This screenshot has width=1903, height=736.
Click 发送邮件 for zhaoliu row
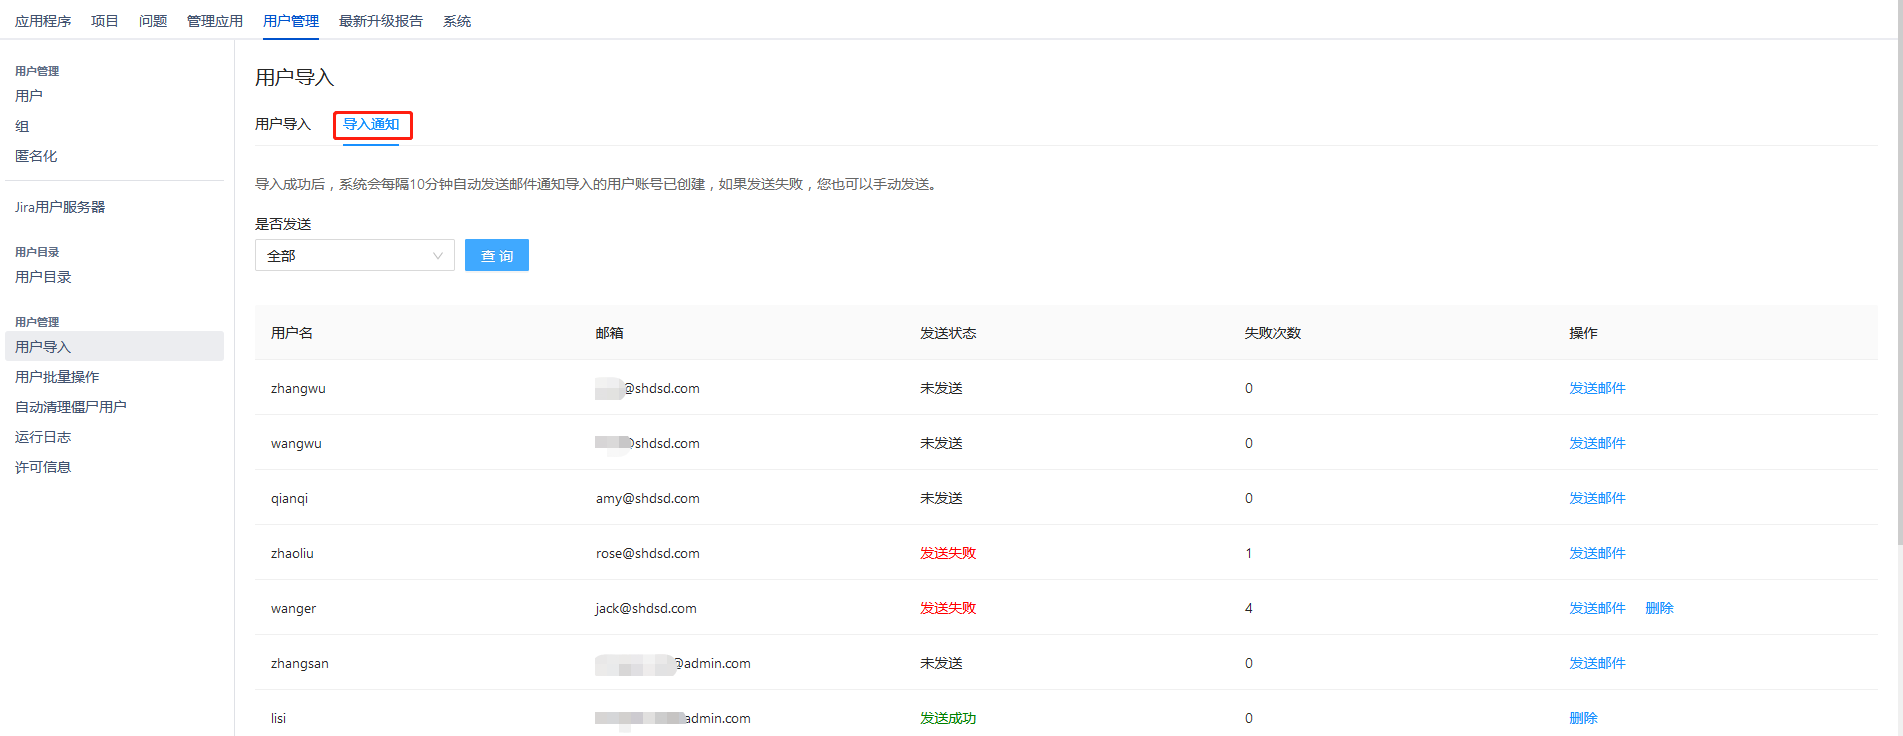pyautogui.click(x=1596, y=553)
